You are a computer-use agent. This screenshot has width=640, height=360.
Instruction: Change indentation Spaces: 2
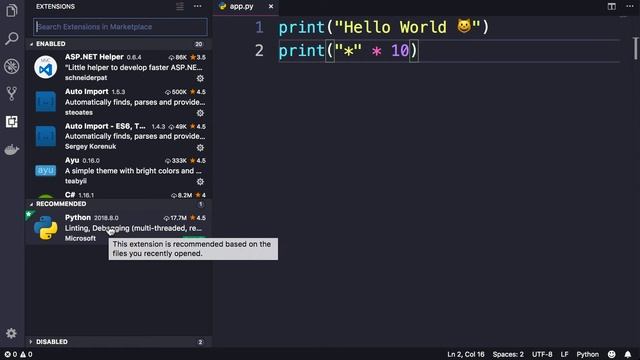tap(508, 354)
